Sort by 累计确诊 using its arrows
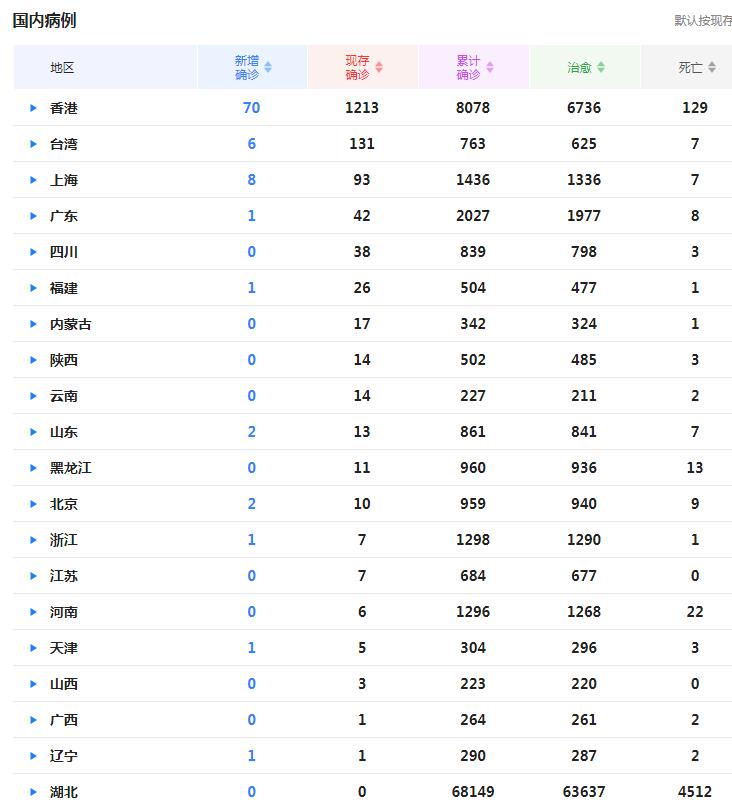The width and height of the screenshot is (732, 809). (490, 67)
